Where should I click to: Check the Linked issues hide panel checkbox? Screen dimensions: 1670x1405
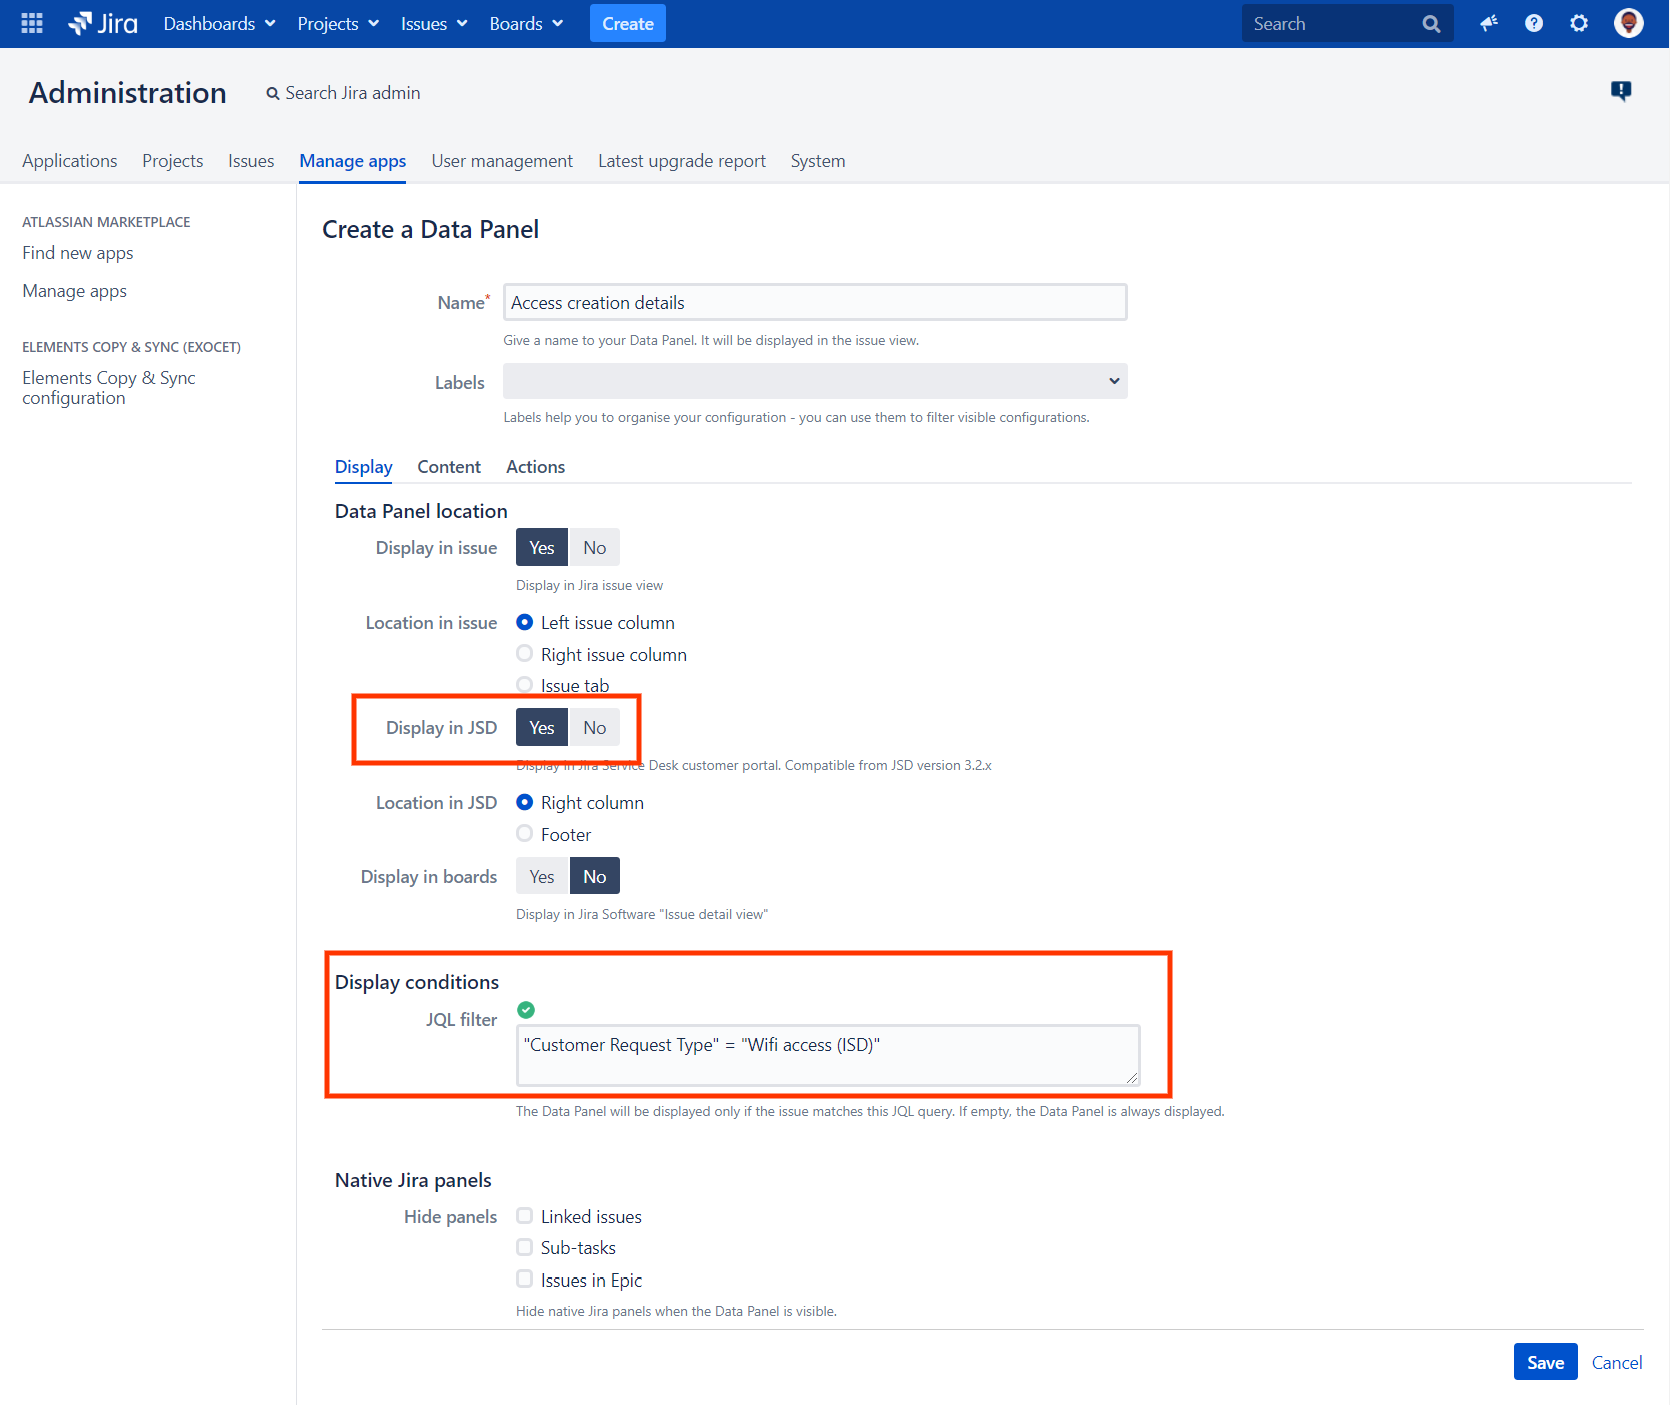point(525,1215)
